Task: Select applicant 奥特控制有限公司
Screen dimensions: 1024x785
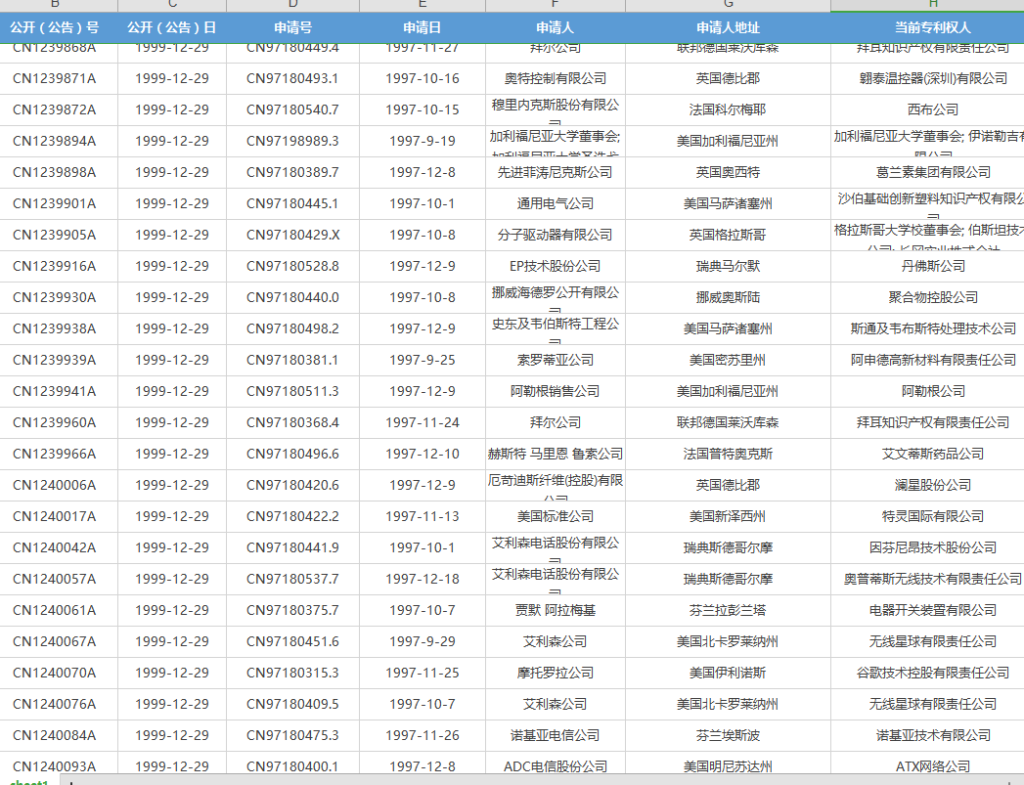Action: (x=555, y=78)
